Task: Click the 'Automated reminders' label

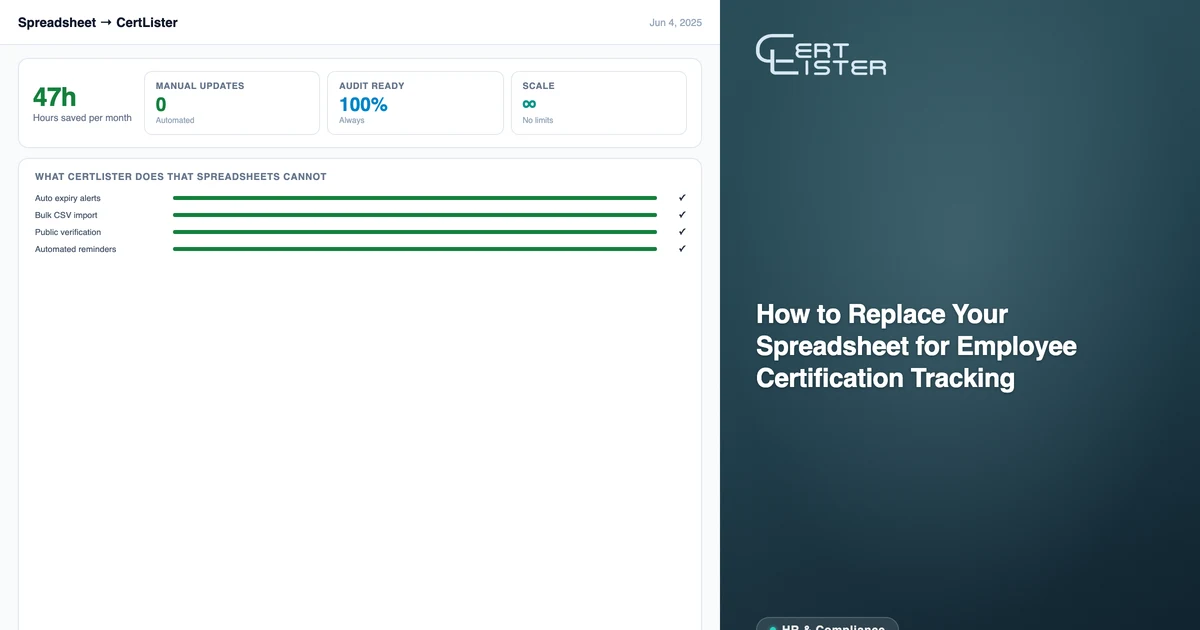Action: 76,249
